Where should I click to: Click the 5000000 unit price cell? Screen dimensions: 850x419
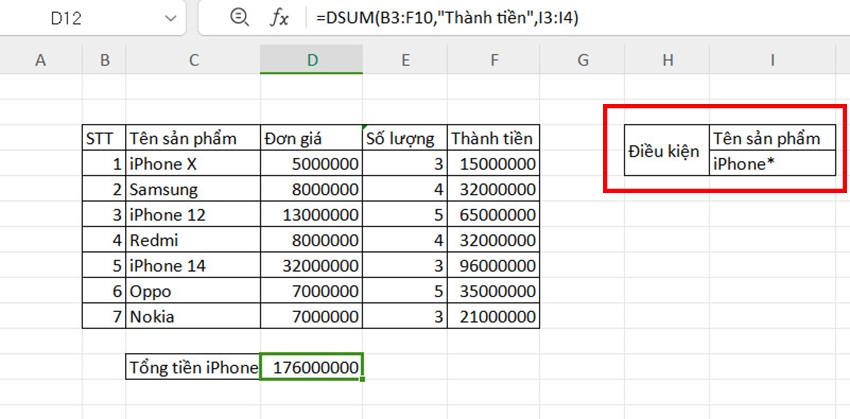pos(312,164)
